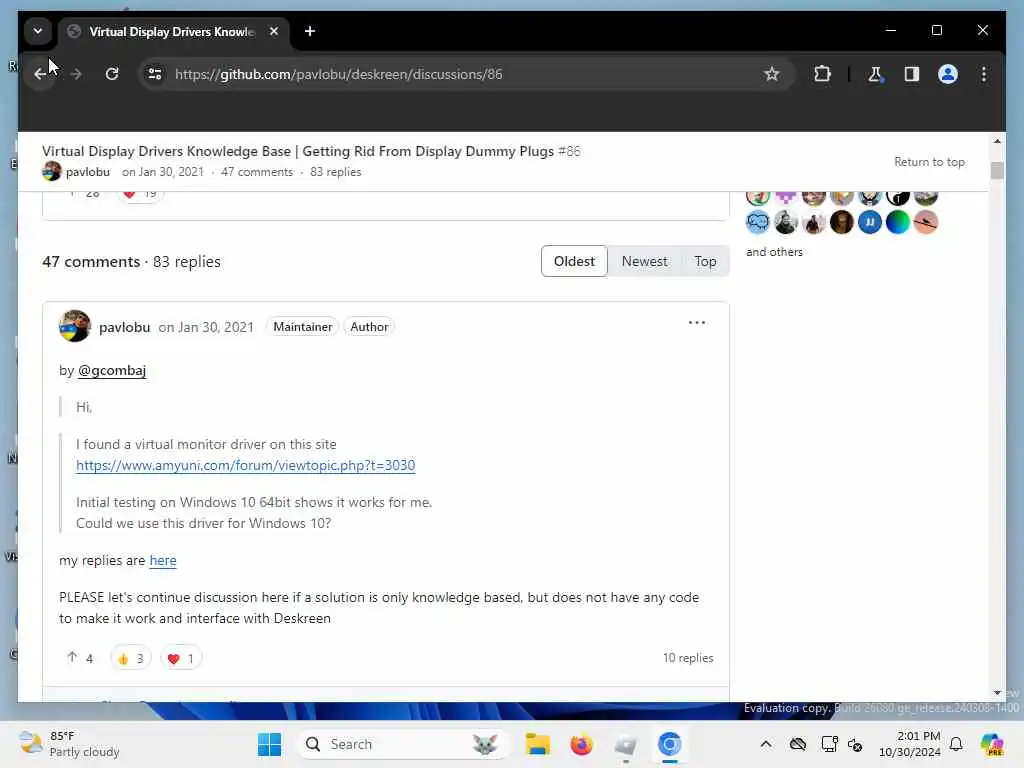Click the blue participant avatar in sidebar
Viewport: 1024px width, 768px height.
[869, 223]
